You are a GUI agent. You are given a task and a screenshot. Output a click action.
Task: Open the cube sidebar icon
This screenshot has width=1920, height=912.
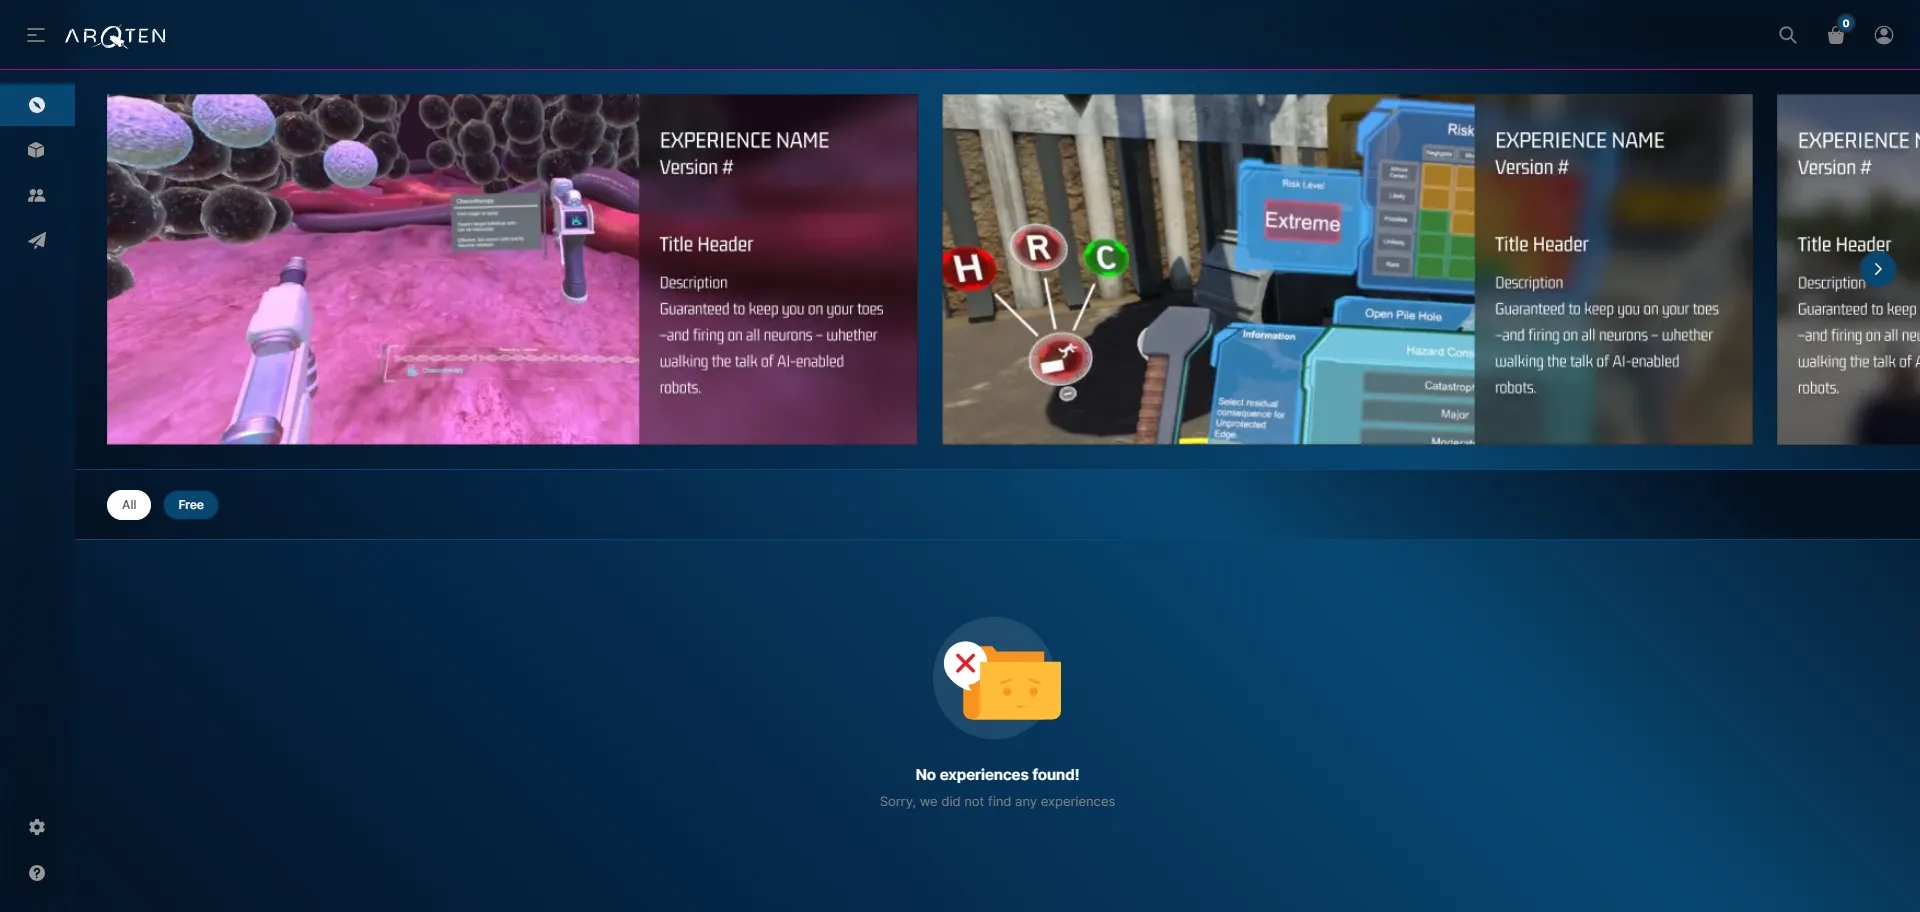37,150
